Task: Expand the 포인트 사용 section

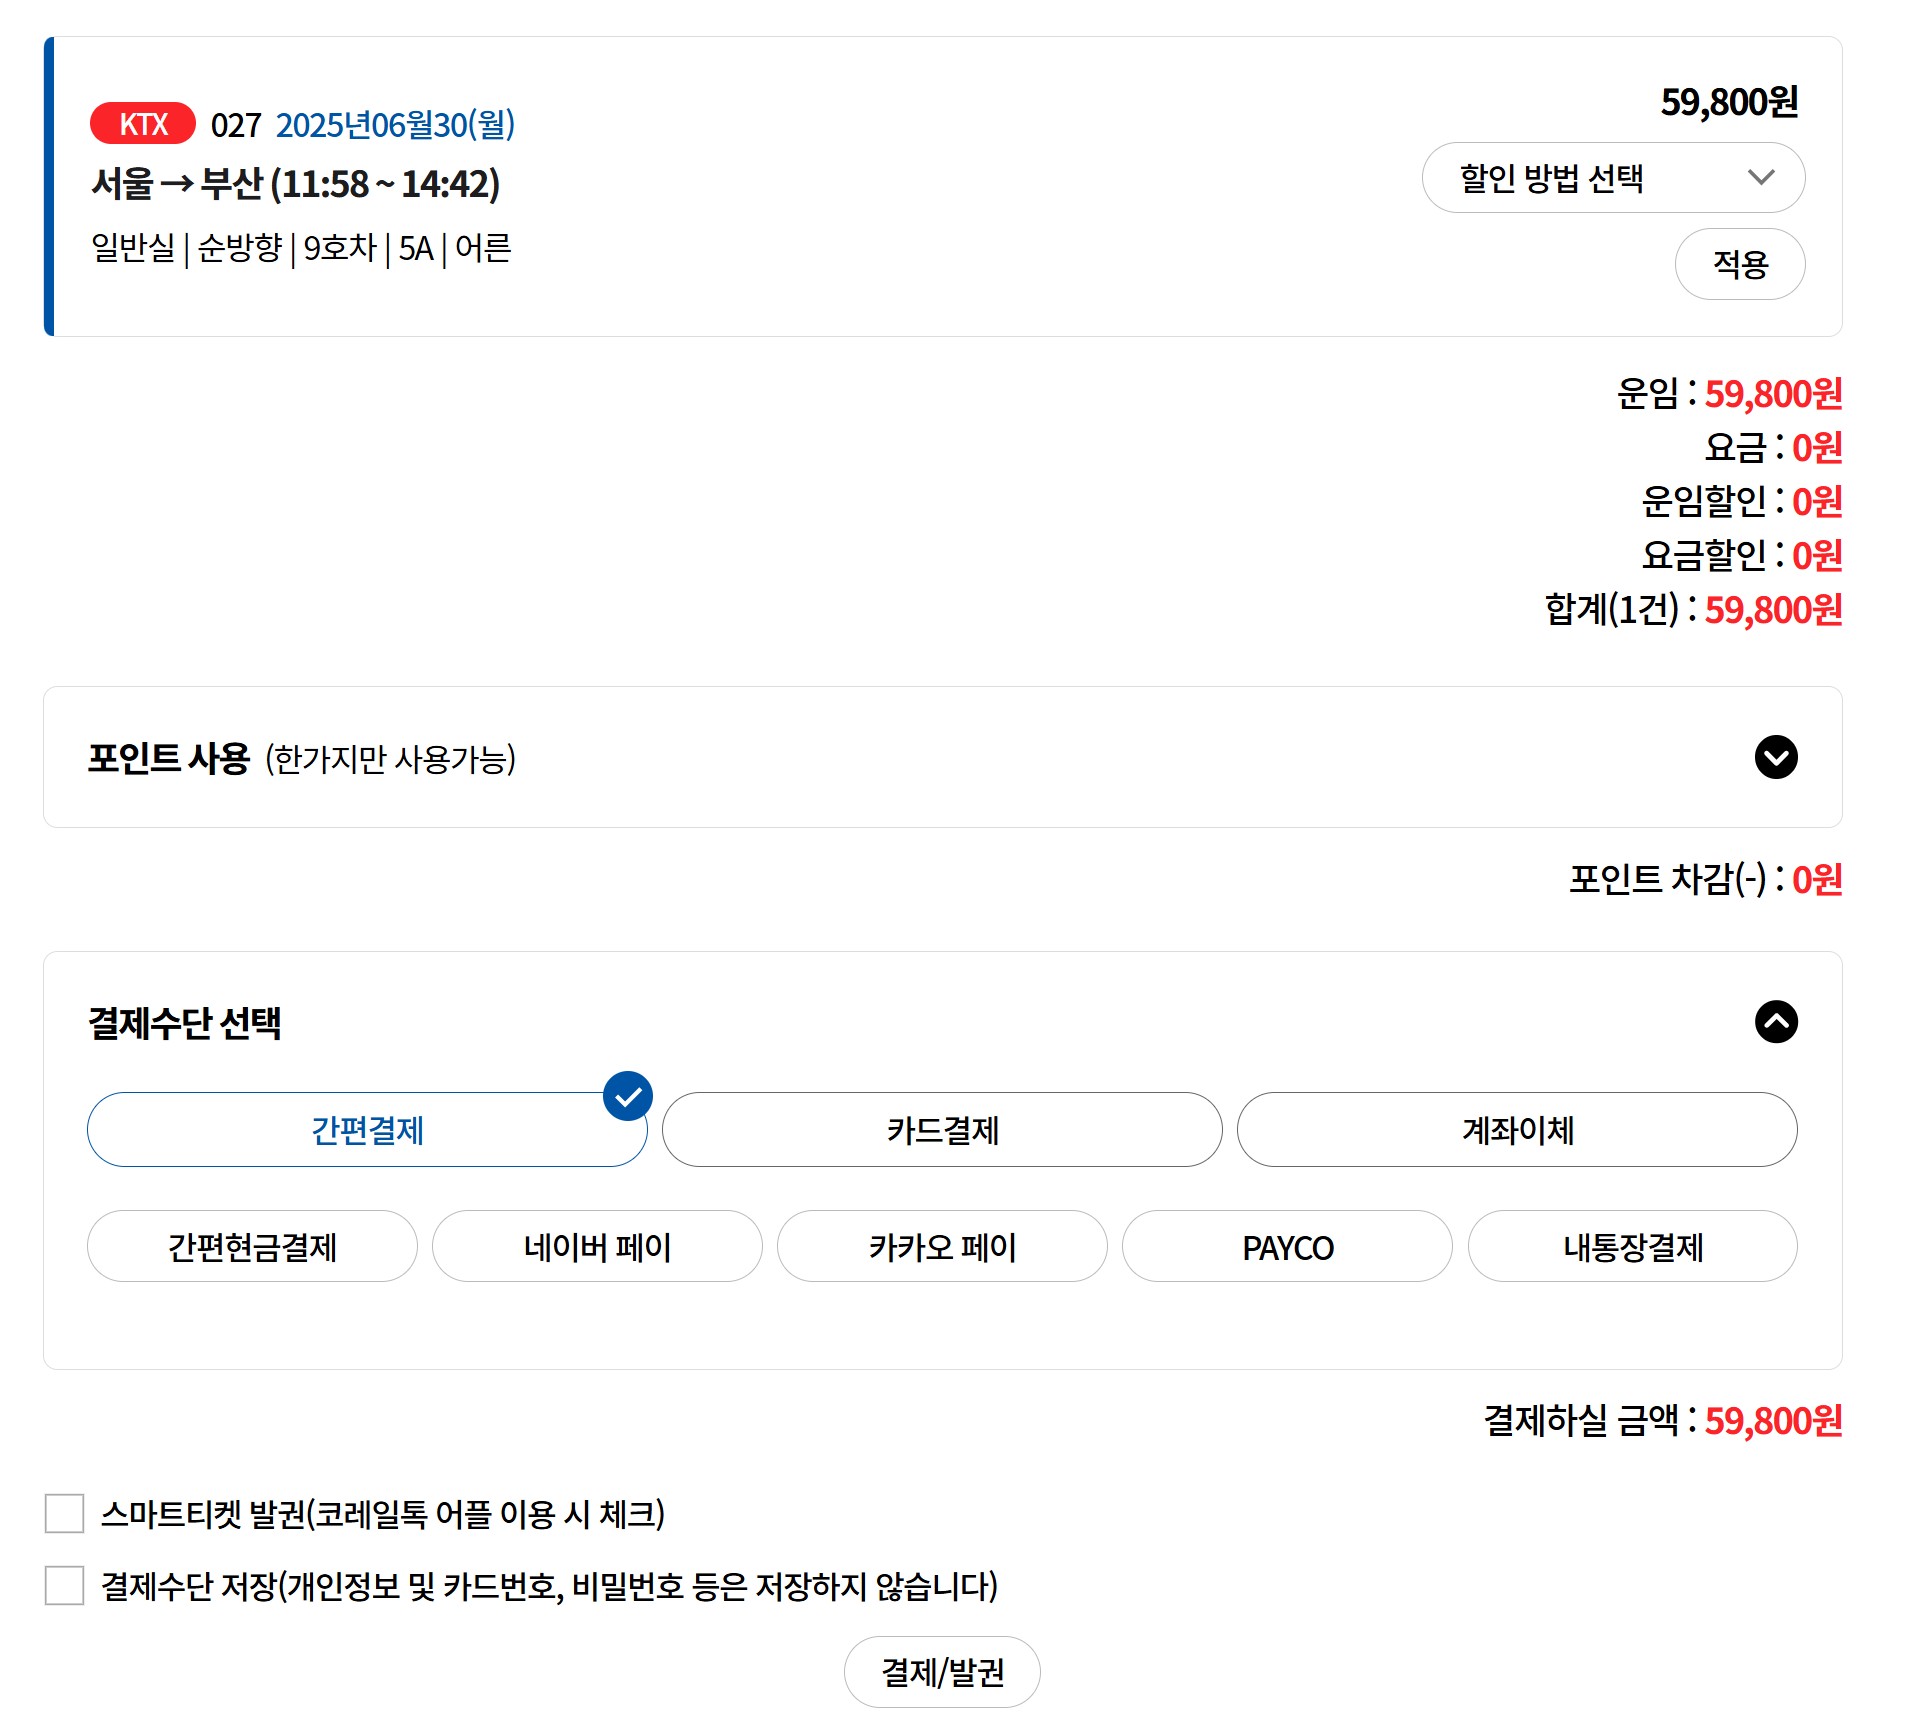Action: (x=1776, y=758)
